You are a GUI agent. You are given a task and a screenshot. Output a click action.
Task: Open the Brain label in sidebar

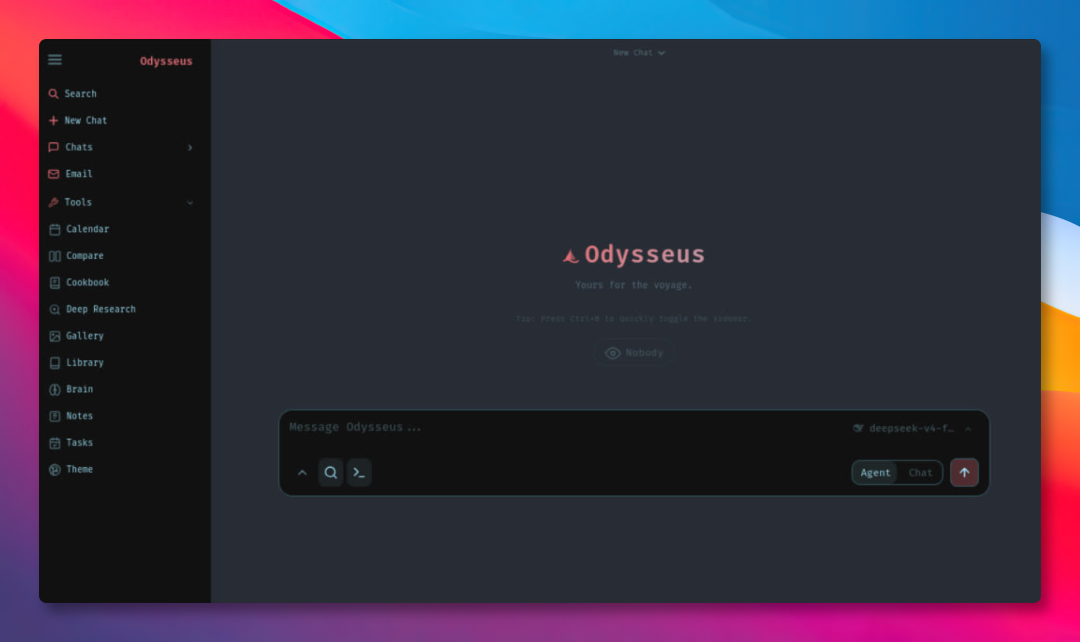click(x=79, y=390)
